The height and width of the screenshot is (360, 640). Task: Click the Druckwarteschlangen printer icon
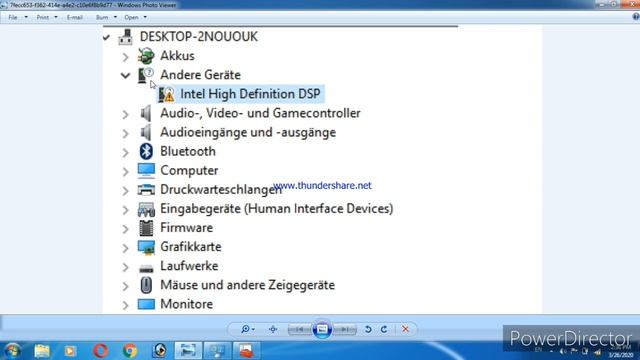click(x=146, y=189)
